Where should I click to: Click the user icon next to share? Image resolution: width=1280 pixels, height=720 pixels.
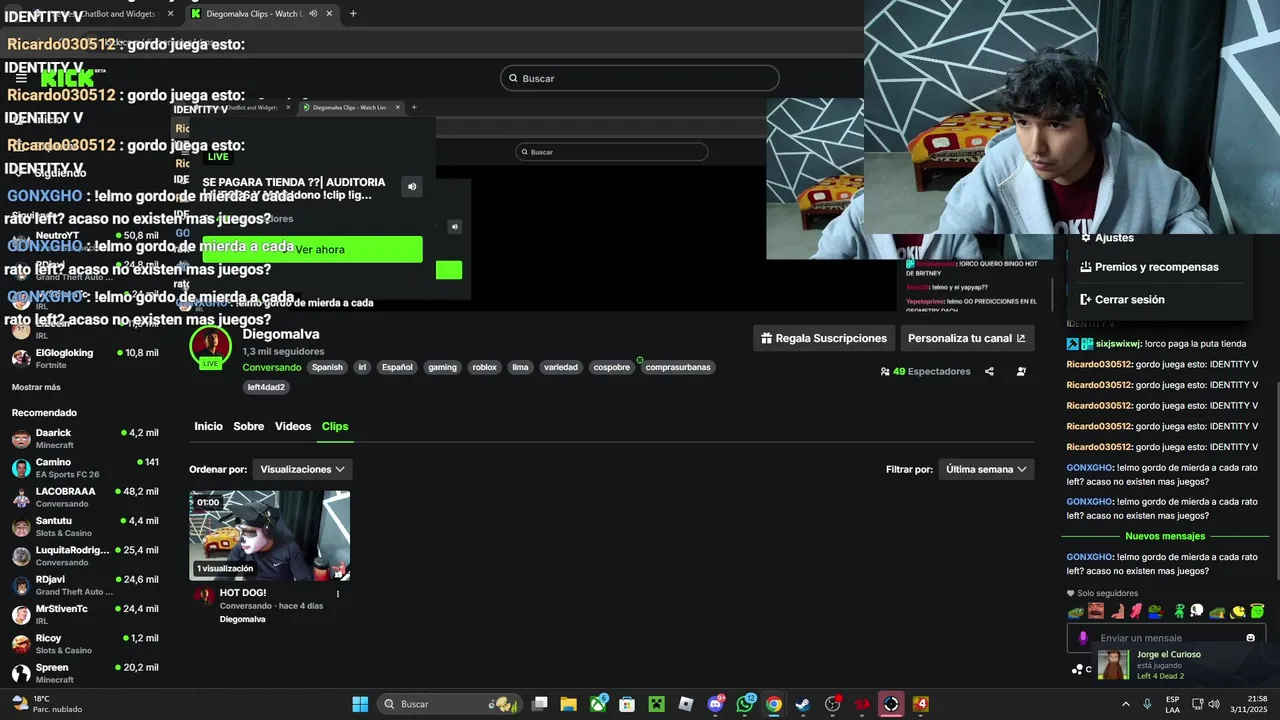point(1021,371)
